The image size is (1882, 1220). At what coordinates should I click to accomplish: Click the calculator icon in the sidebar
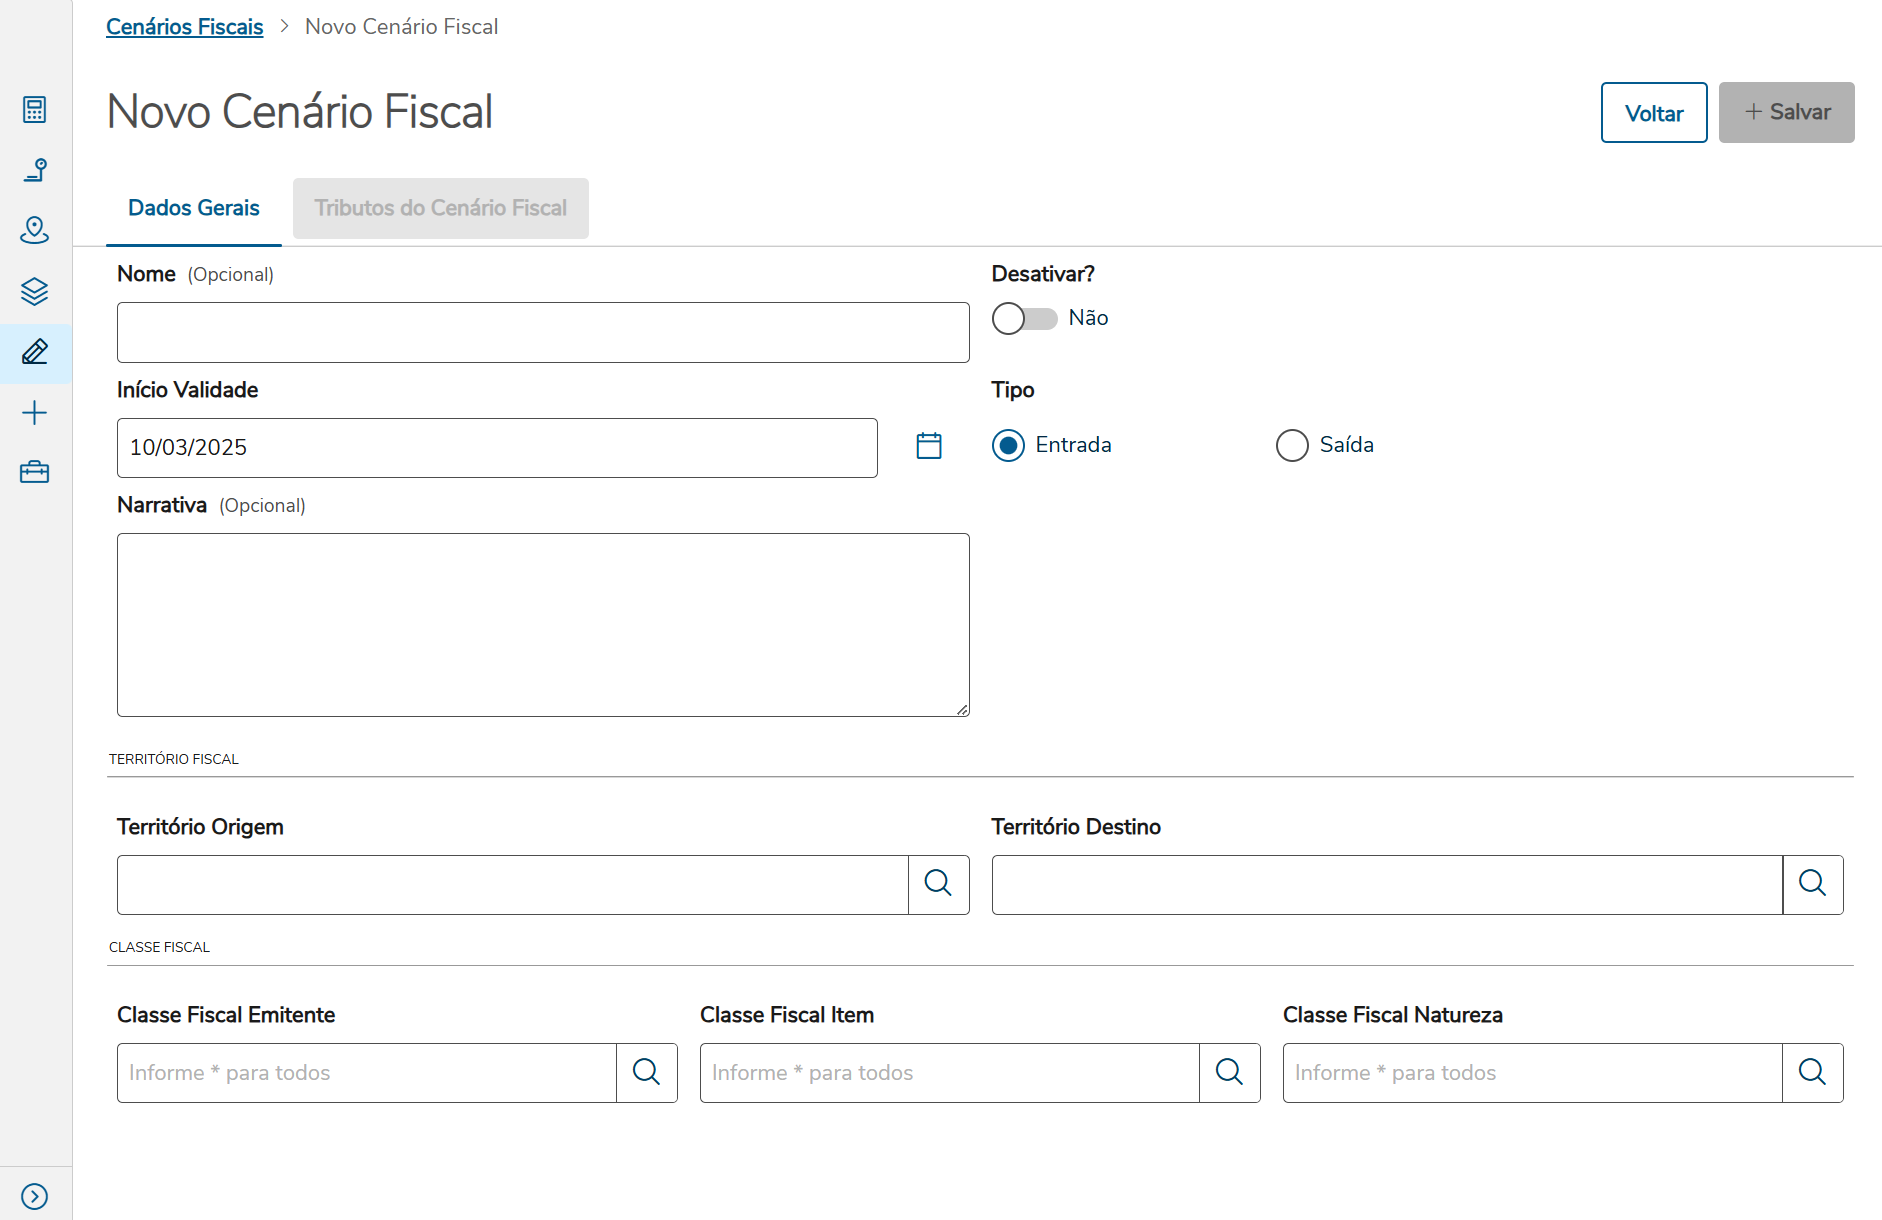[34, 109]
